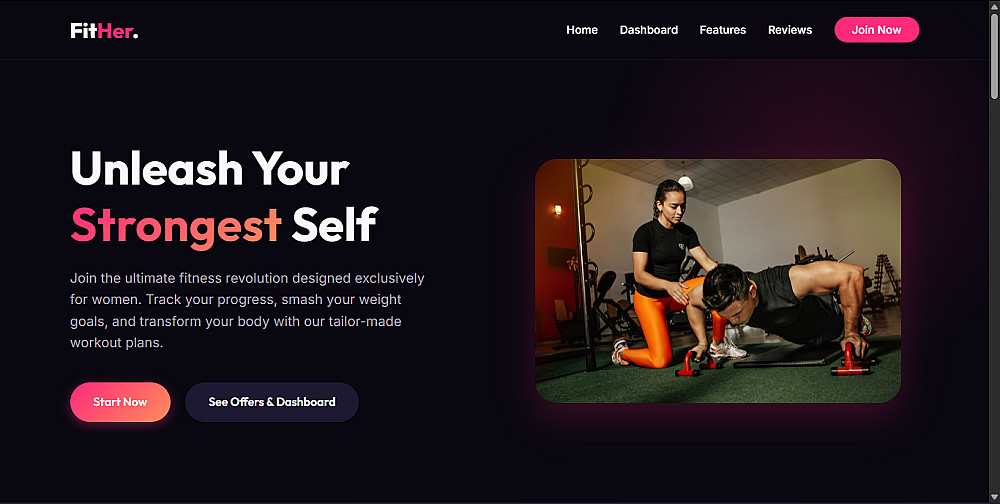Open the Home nav link
This screenshot has height=504, width=1000.
[582, 30]
